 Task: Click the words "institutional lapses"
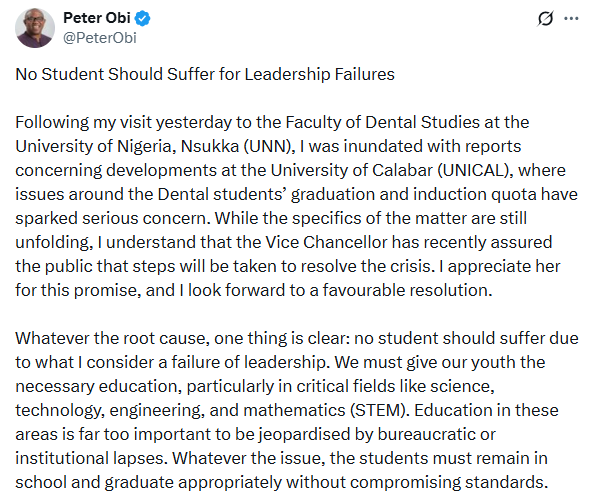coord(91,459)
